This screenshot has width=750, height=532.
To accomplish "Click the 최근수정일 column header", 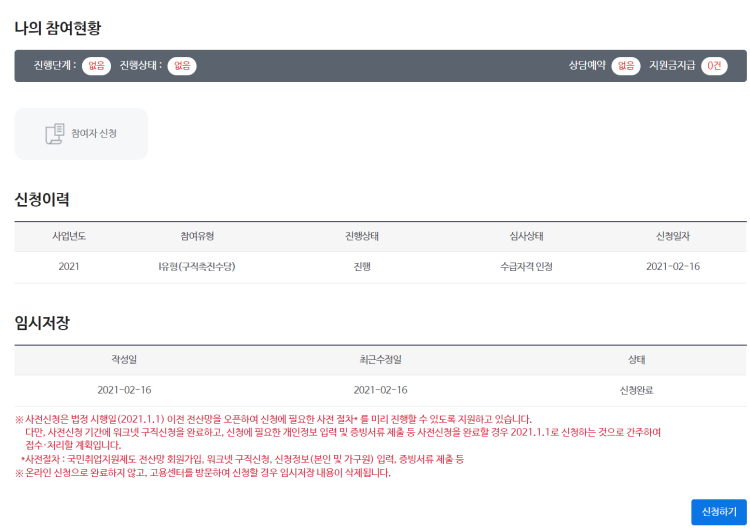I will (x=381, y=360).
